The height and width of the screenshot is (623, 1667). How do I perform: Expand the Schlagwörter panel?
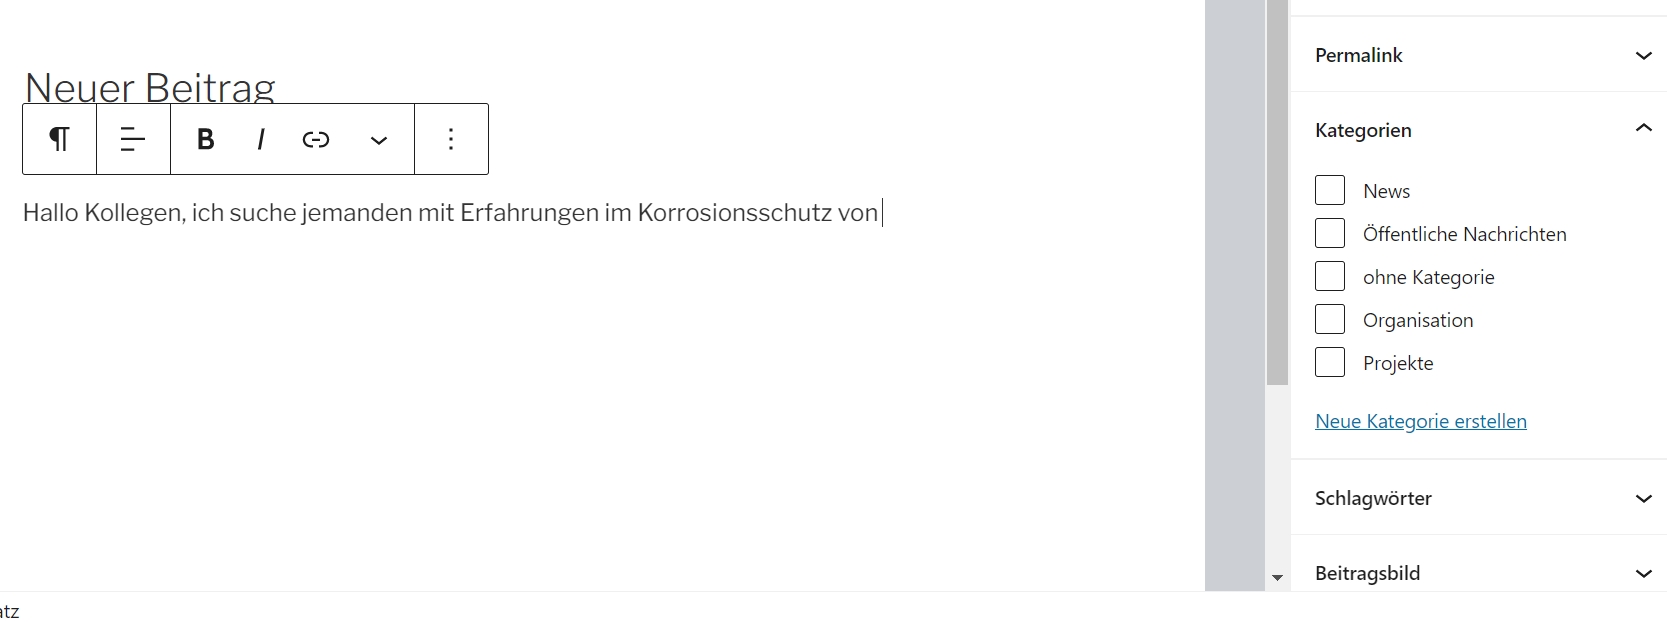(x=1643, y=498)
